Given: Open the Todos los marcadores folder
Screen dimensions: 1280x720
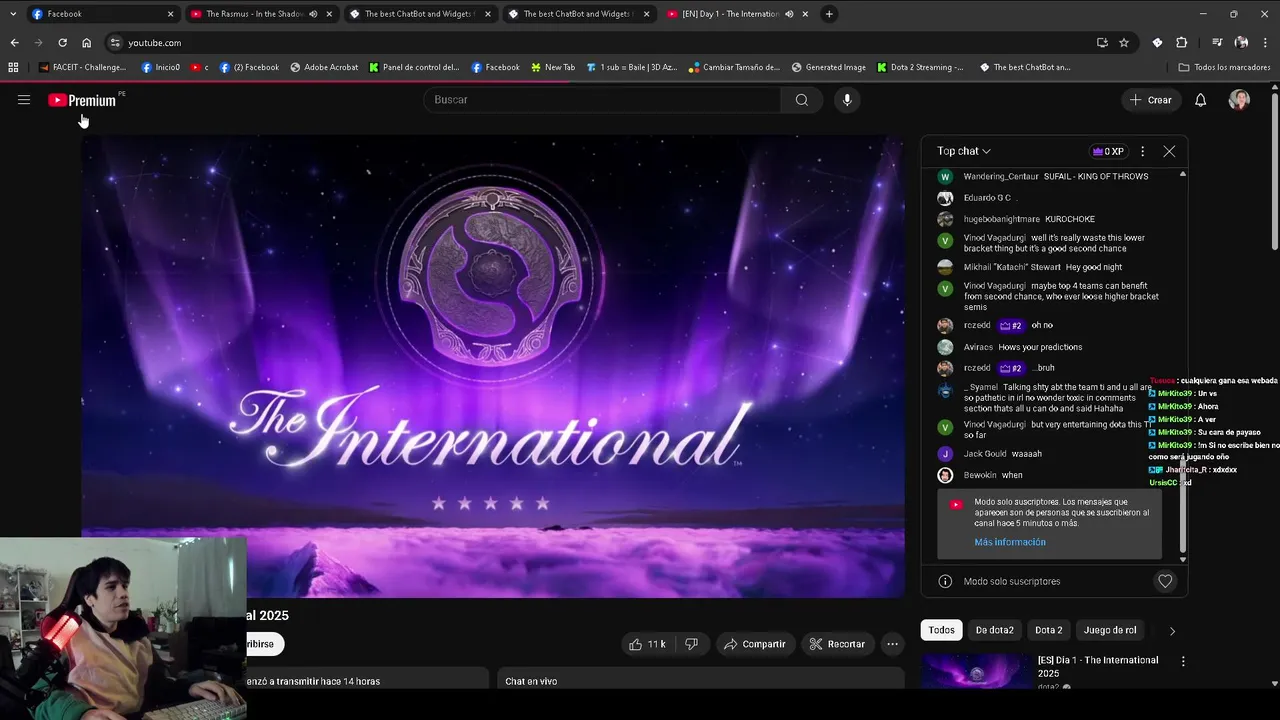Looking at the screenshot, I should (x=1224, y=67).
